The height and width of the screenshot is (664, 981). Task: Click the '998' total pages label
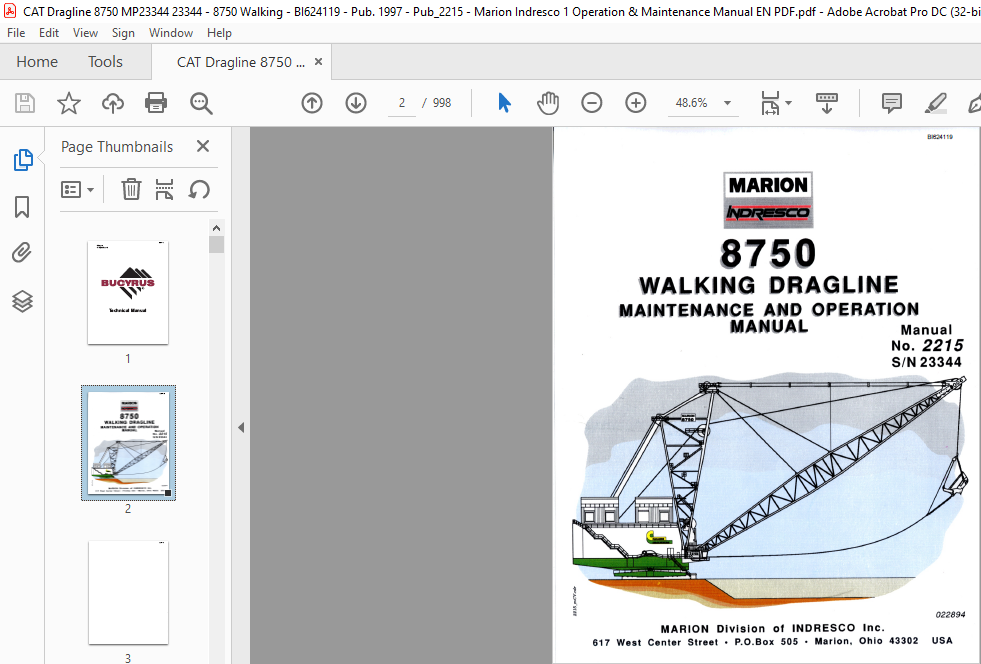pos(442,103)
